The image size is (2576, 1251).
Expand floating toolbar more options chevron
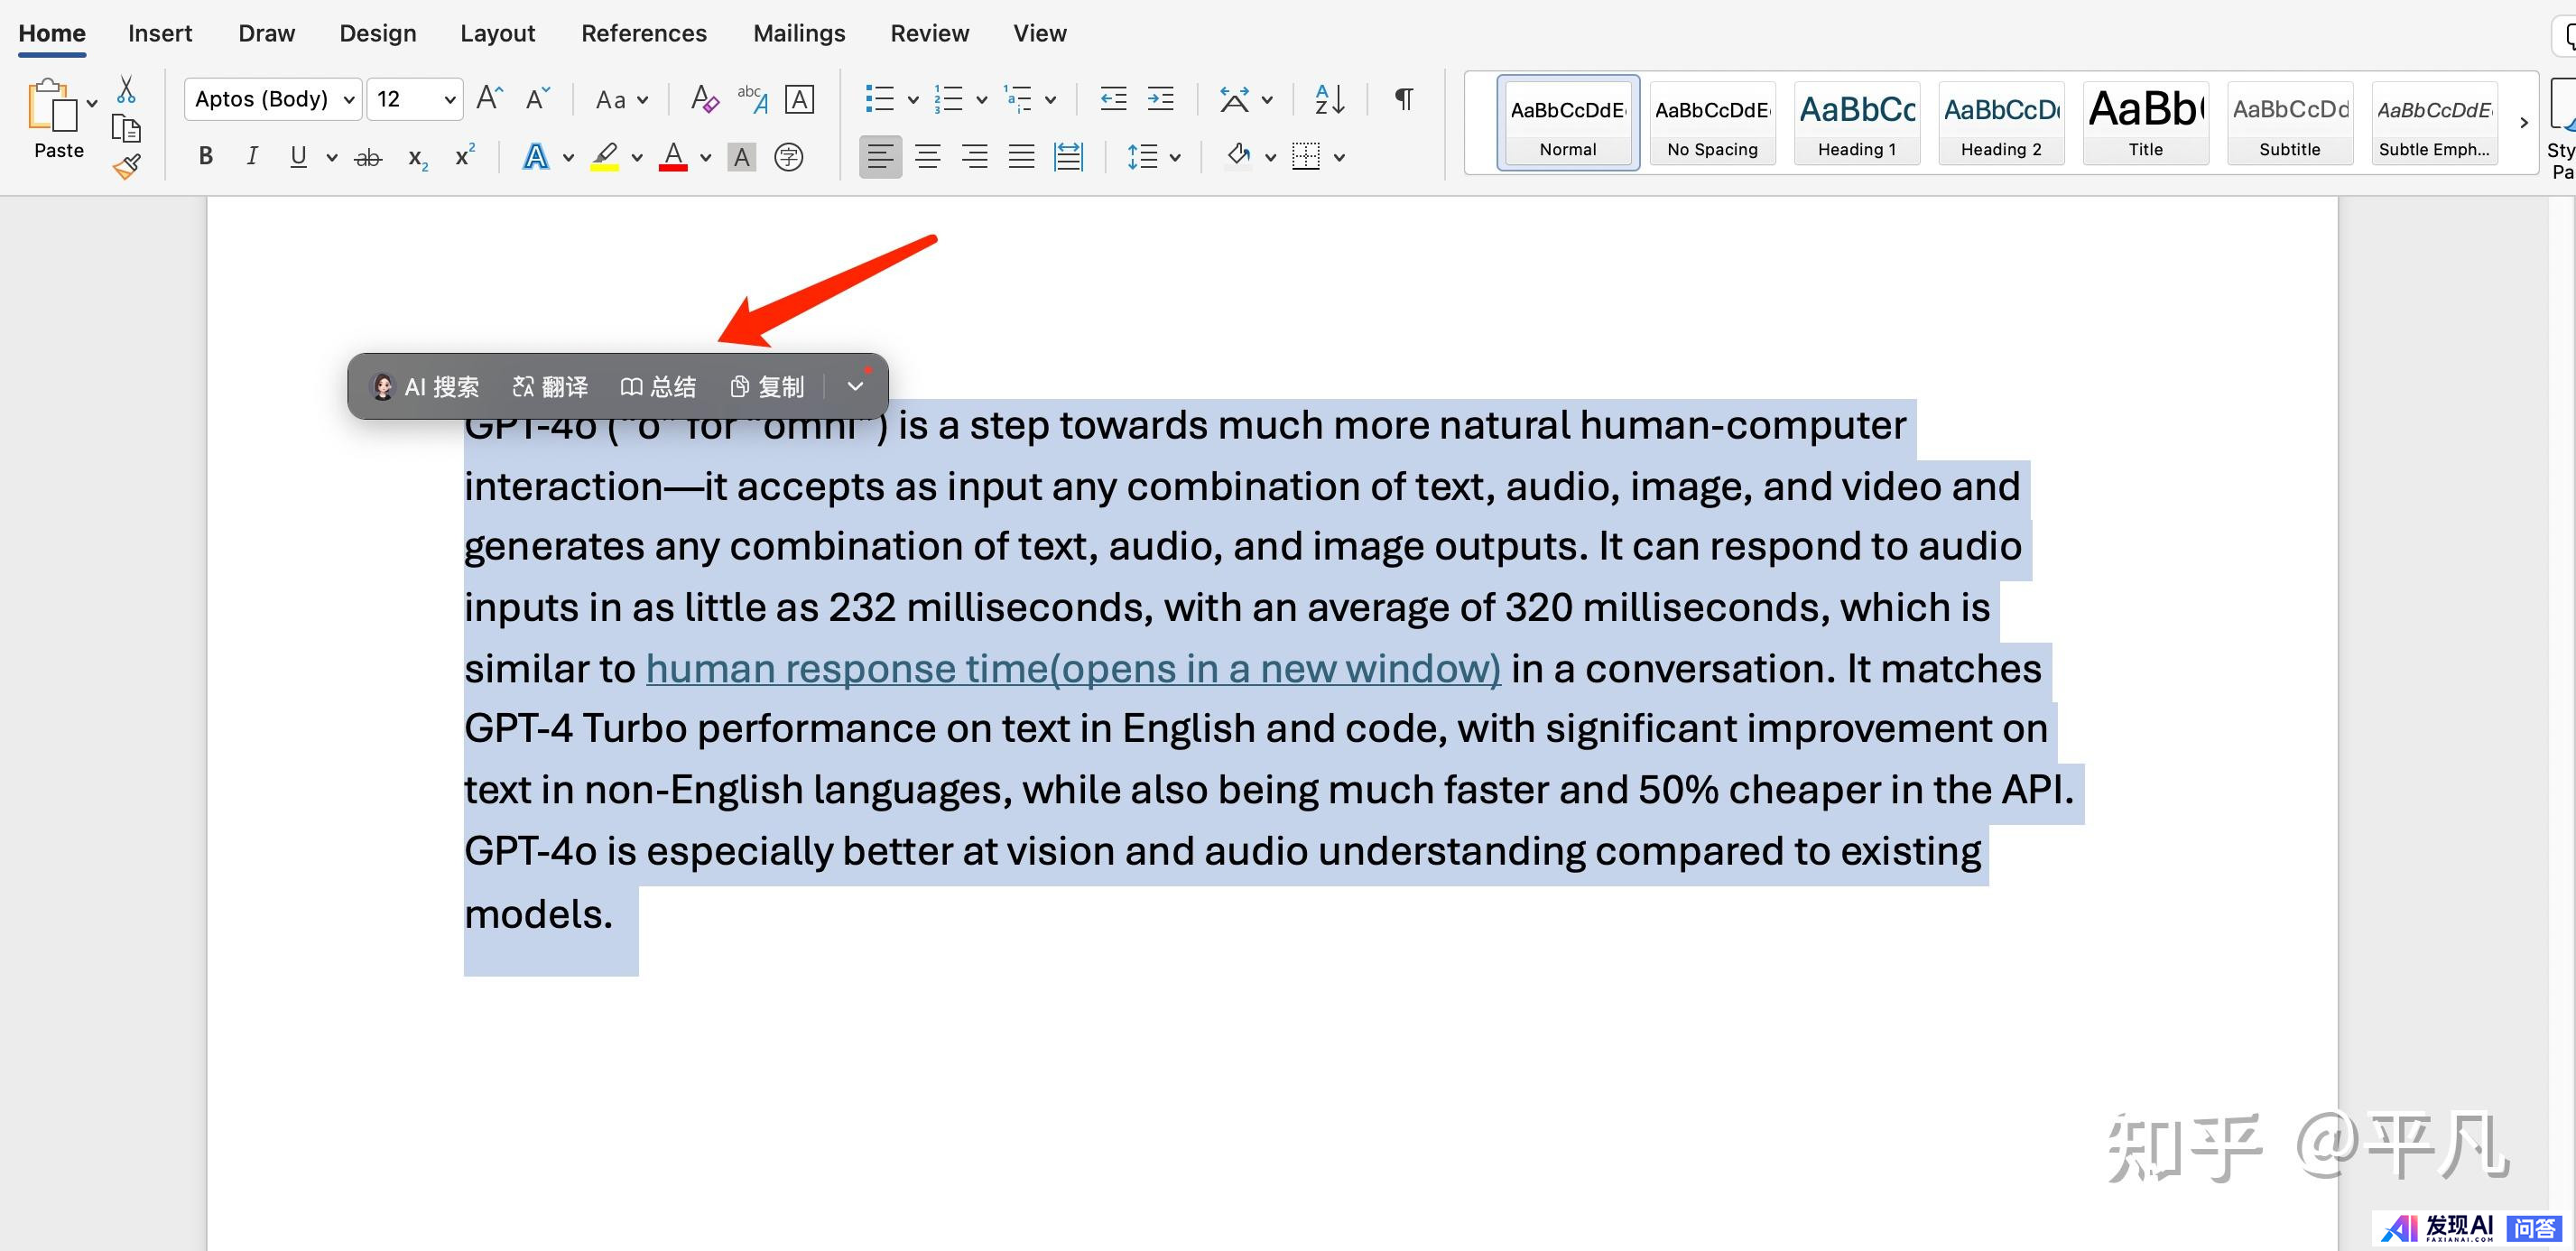[855, 387]
